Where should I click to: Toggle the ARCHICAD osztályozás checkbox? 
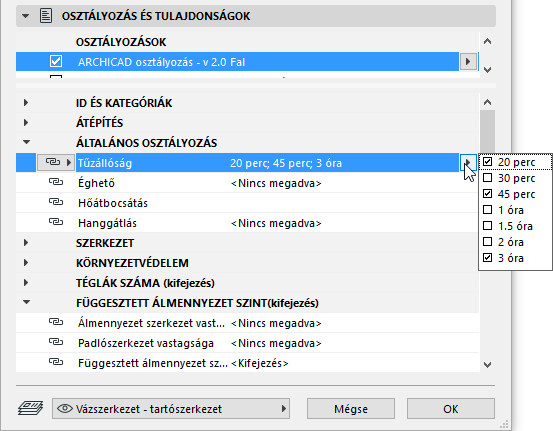tap(56, 61)
